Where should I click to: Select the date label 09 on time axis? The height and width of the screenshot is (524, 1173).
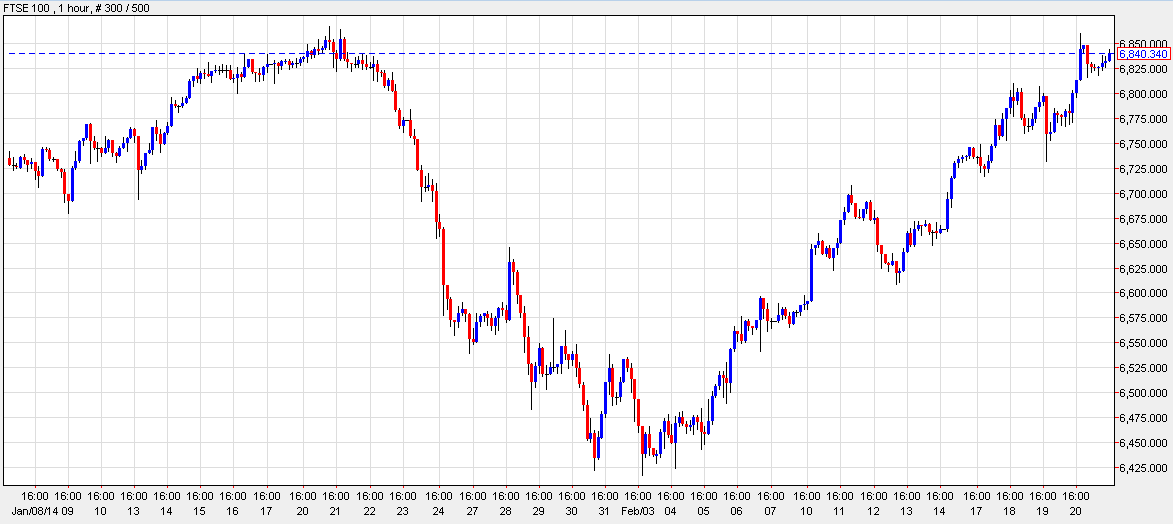coord(67,510)
